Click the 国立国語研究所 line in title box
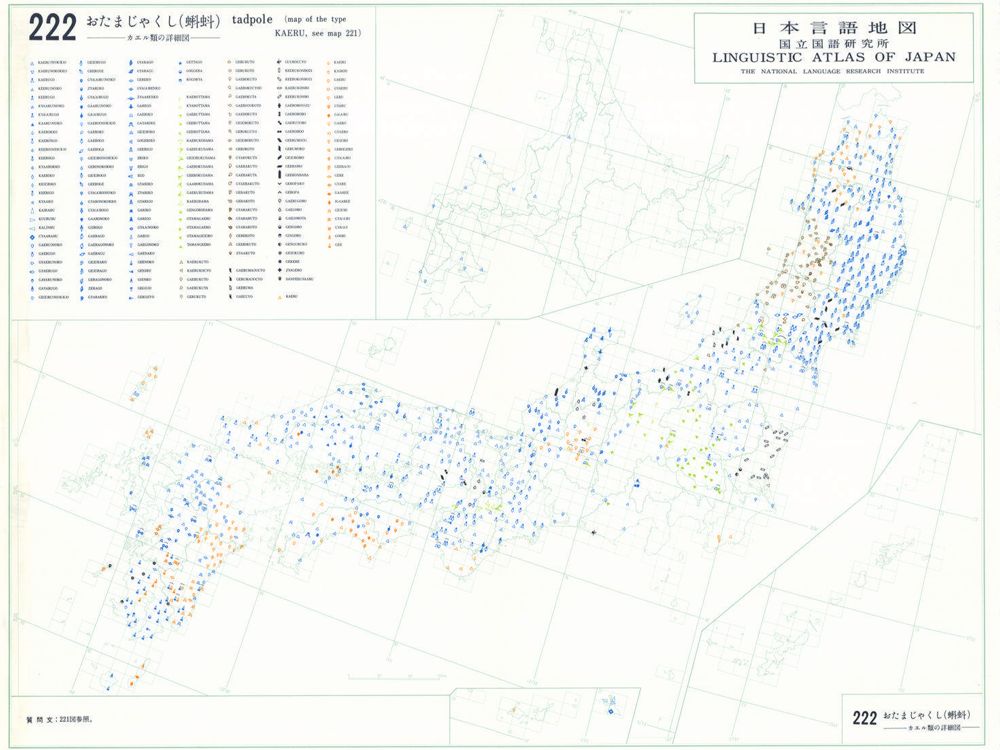The height and width of the screenshot is (750, 1000). (834, 44)
